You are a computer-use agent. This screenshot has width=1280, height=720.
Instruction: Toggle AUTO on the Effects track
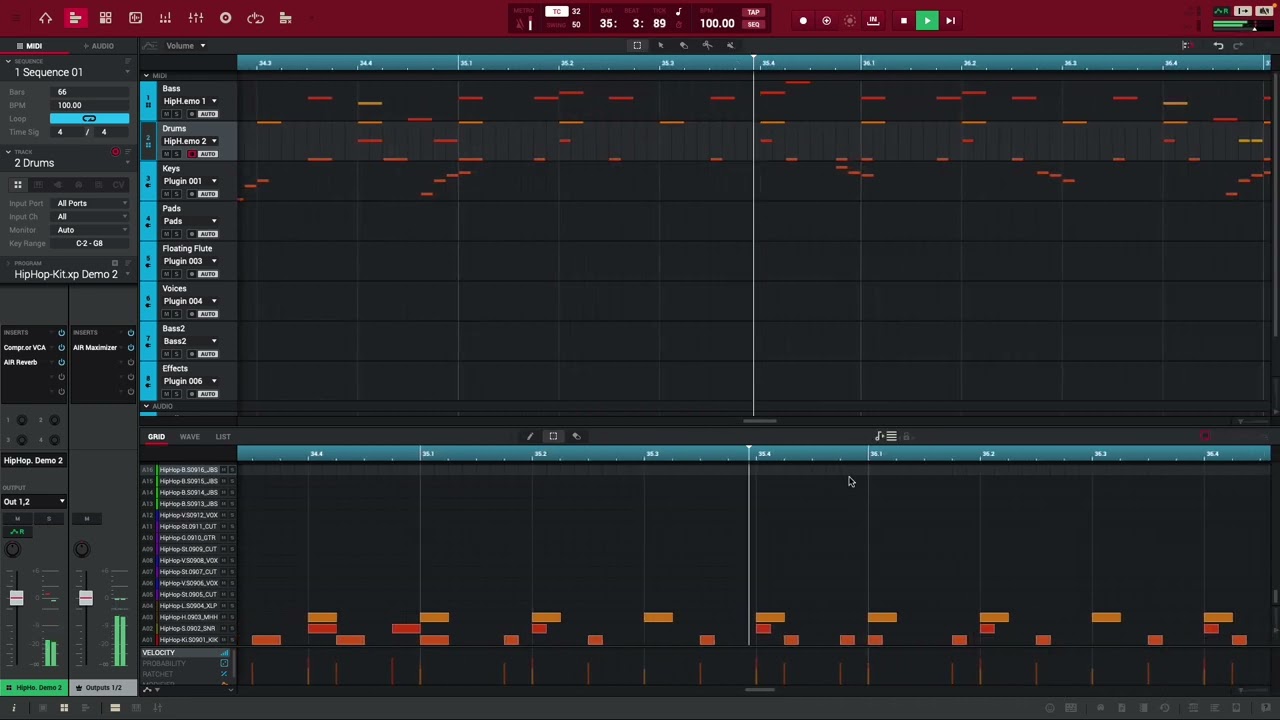pyautogui.click(x=207, y=394)
